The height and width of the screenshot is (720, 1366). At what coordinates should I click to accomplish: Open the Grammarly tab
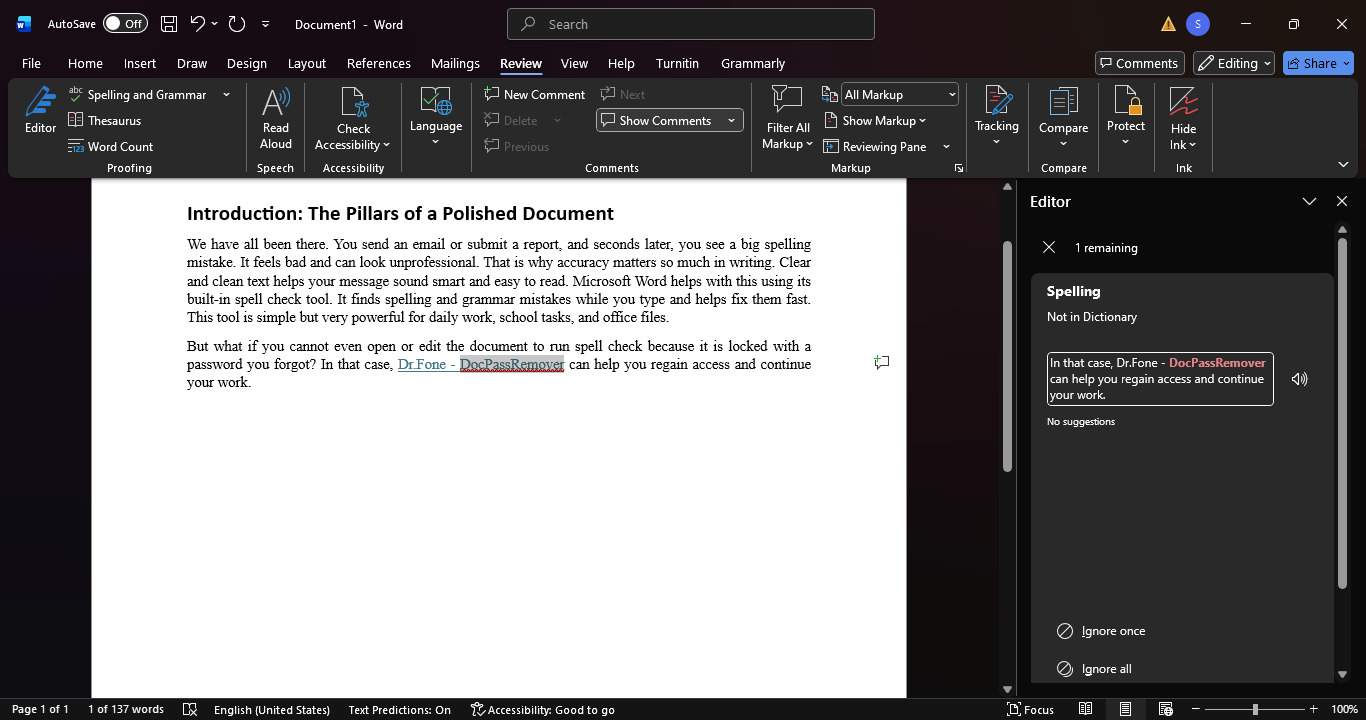click(752, 62)
